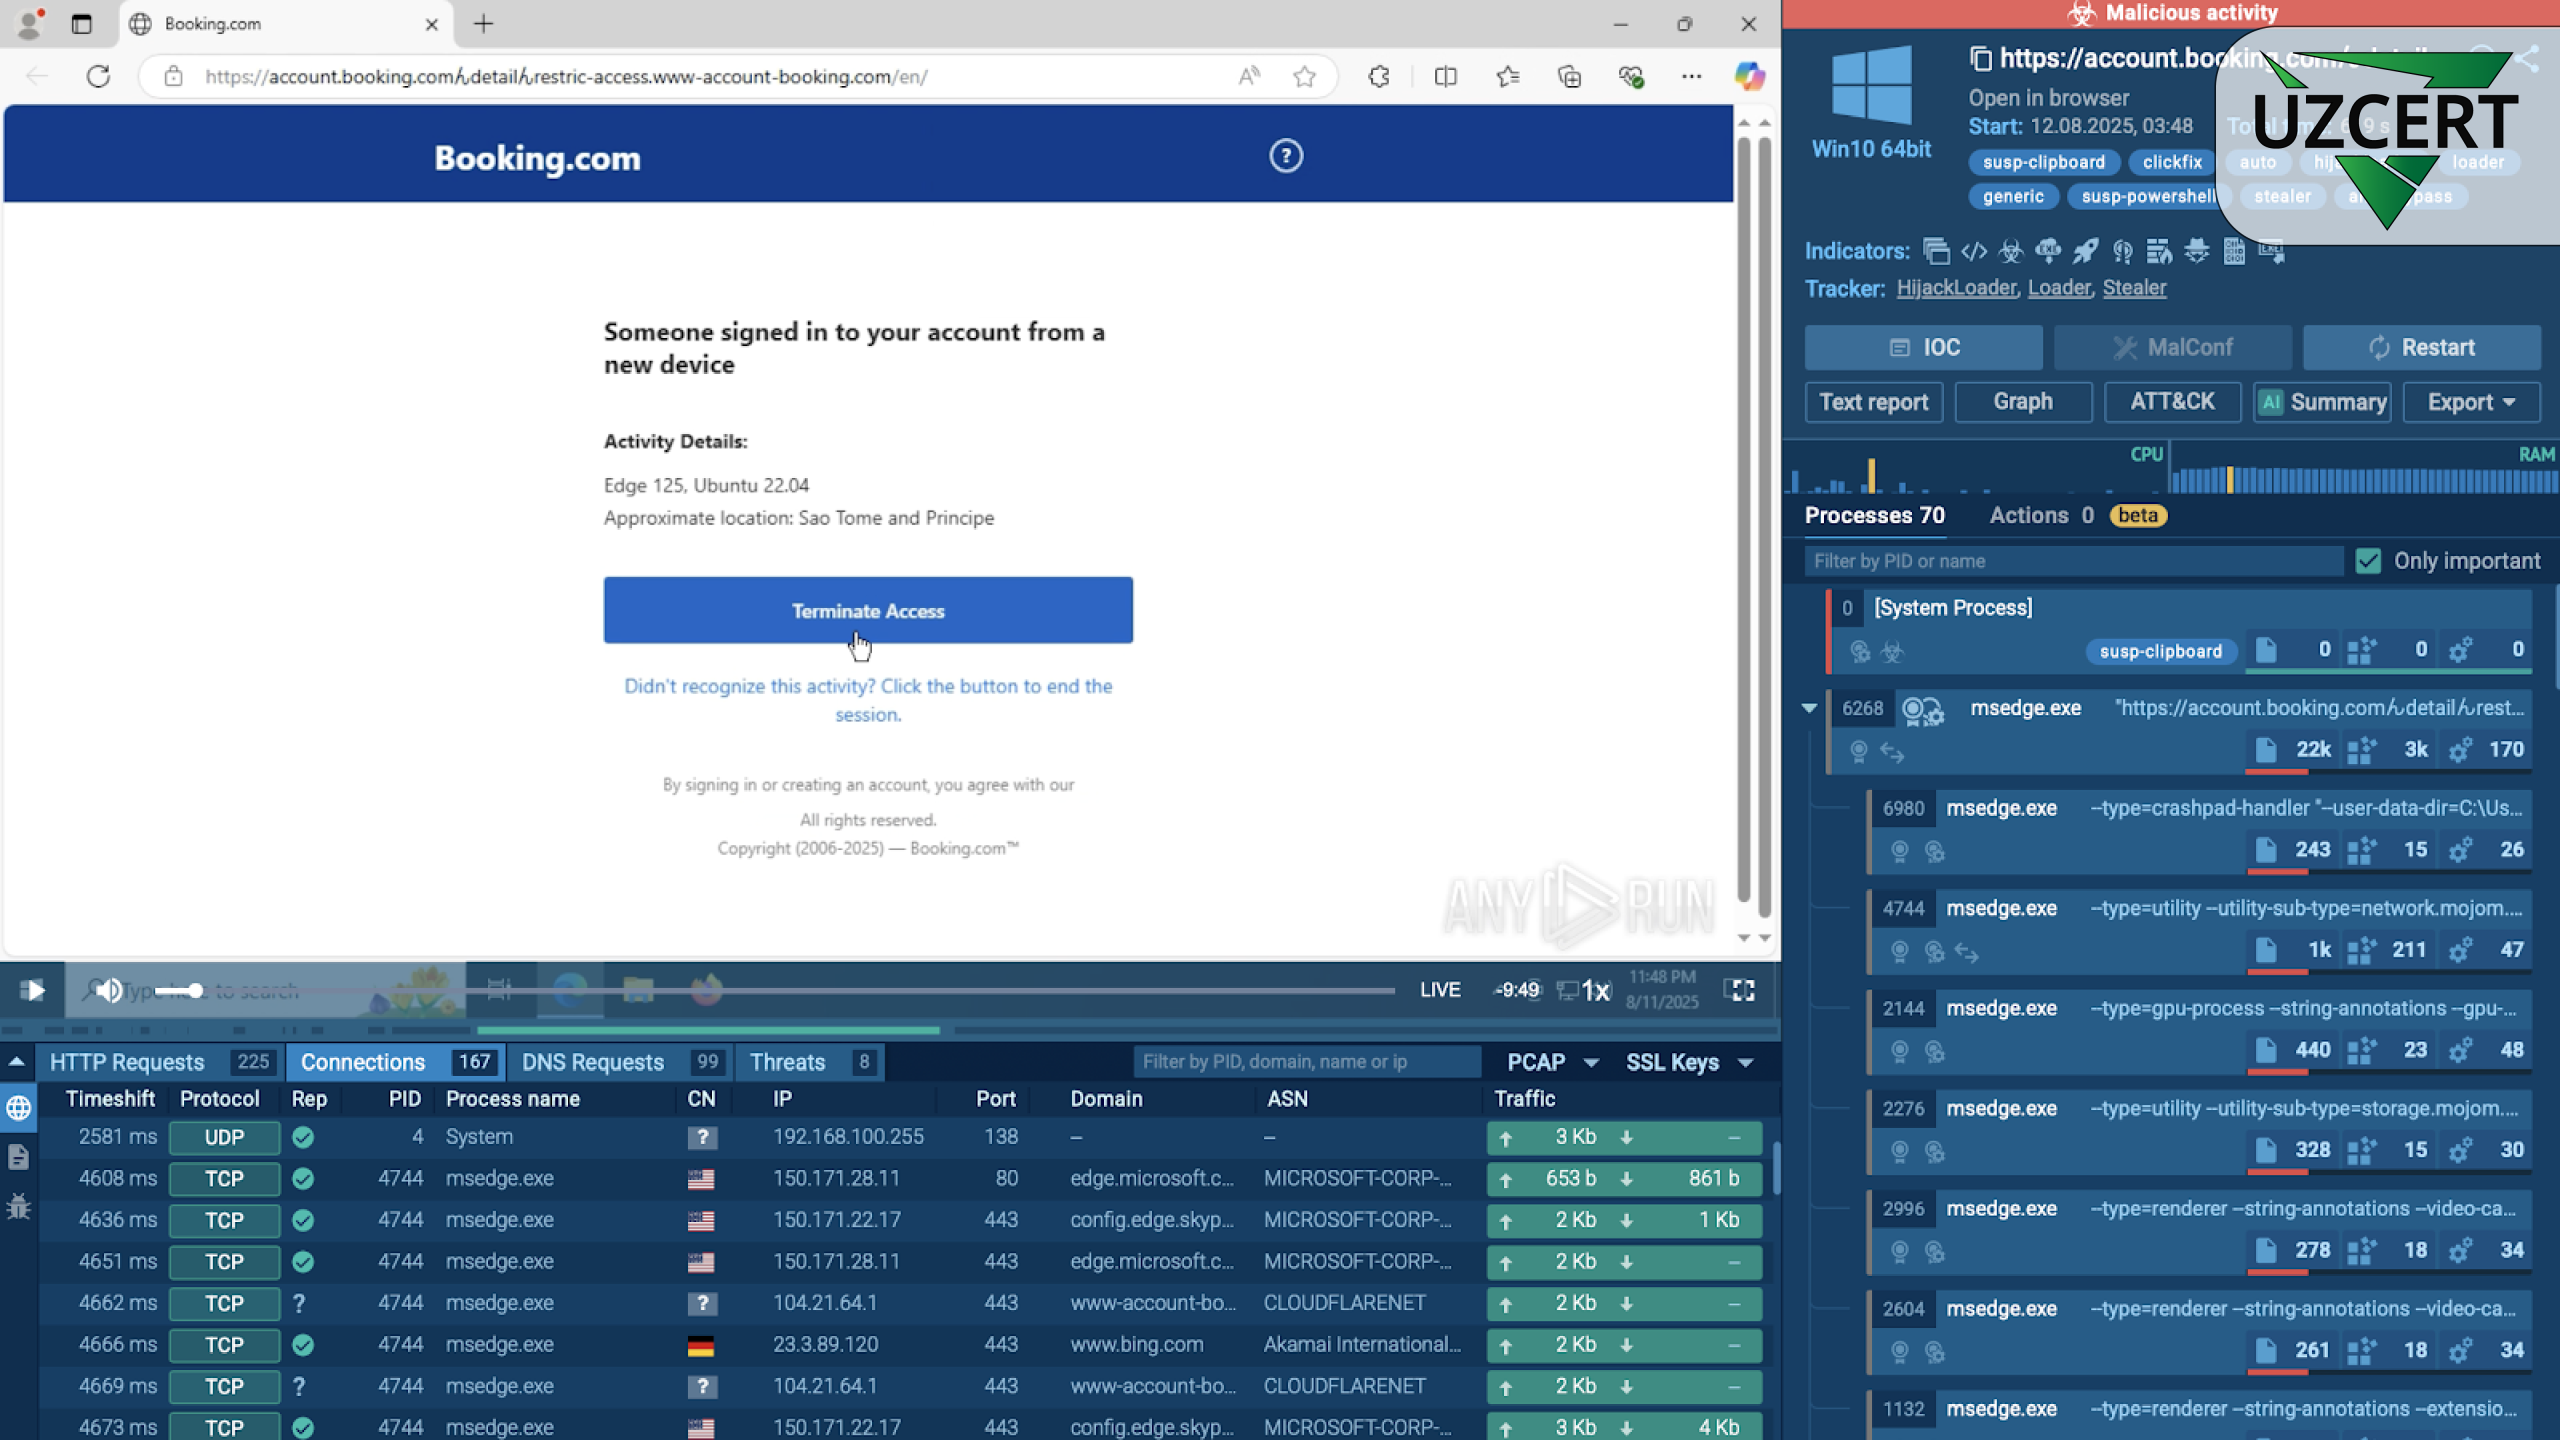This screenshot has width=2560, height=1440.
Task: Open Edge extensions puzzle icon
Action: coord(1379,77)
